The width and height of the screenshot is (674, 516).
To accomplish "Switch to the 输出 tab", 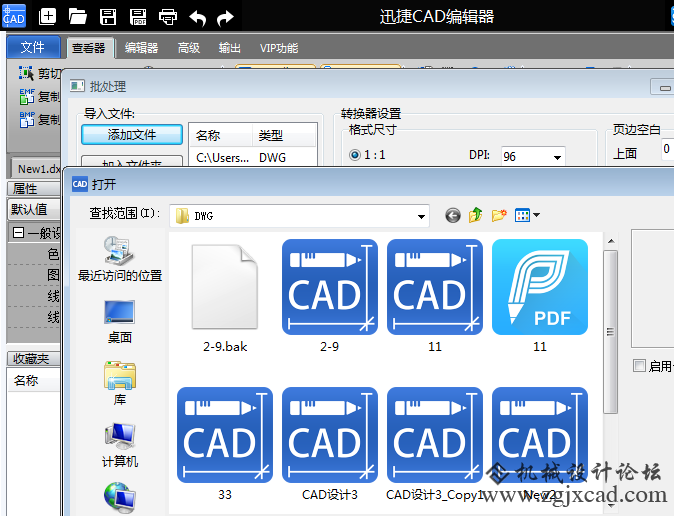I will (230, 48).
